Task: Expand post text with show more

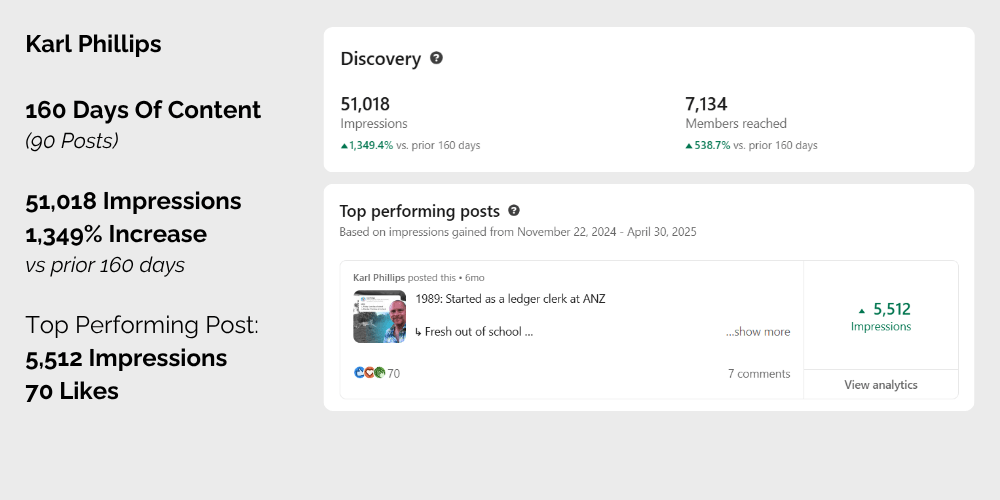Action: coord(758,332)
